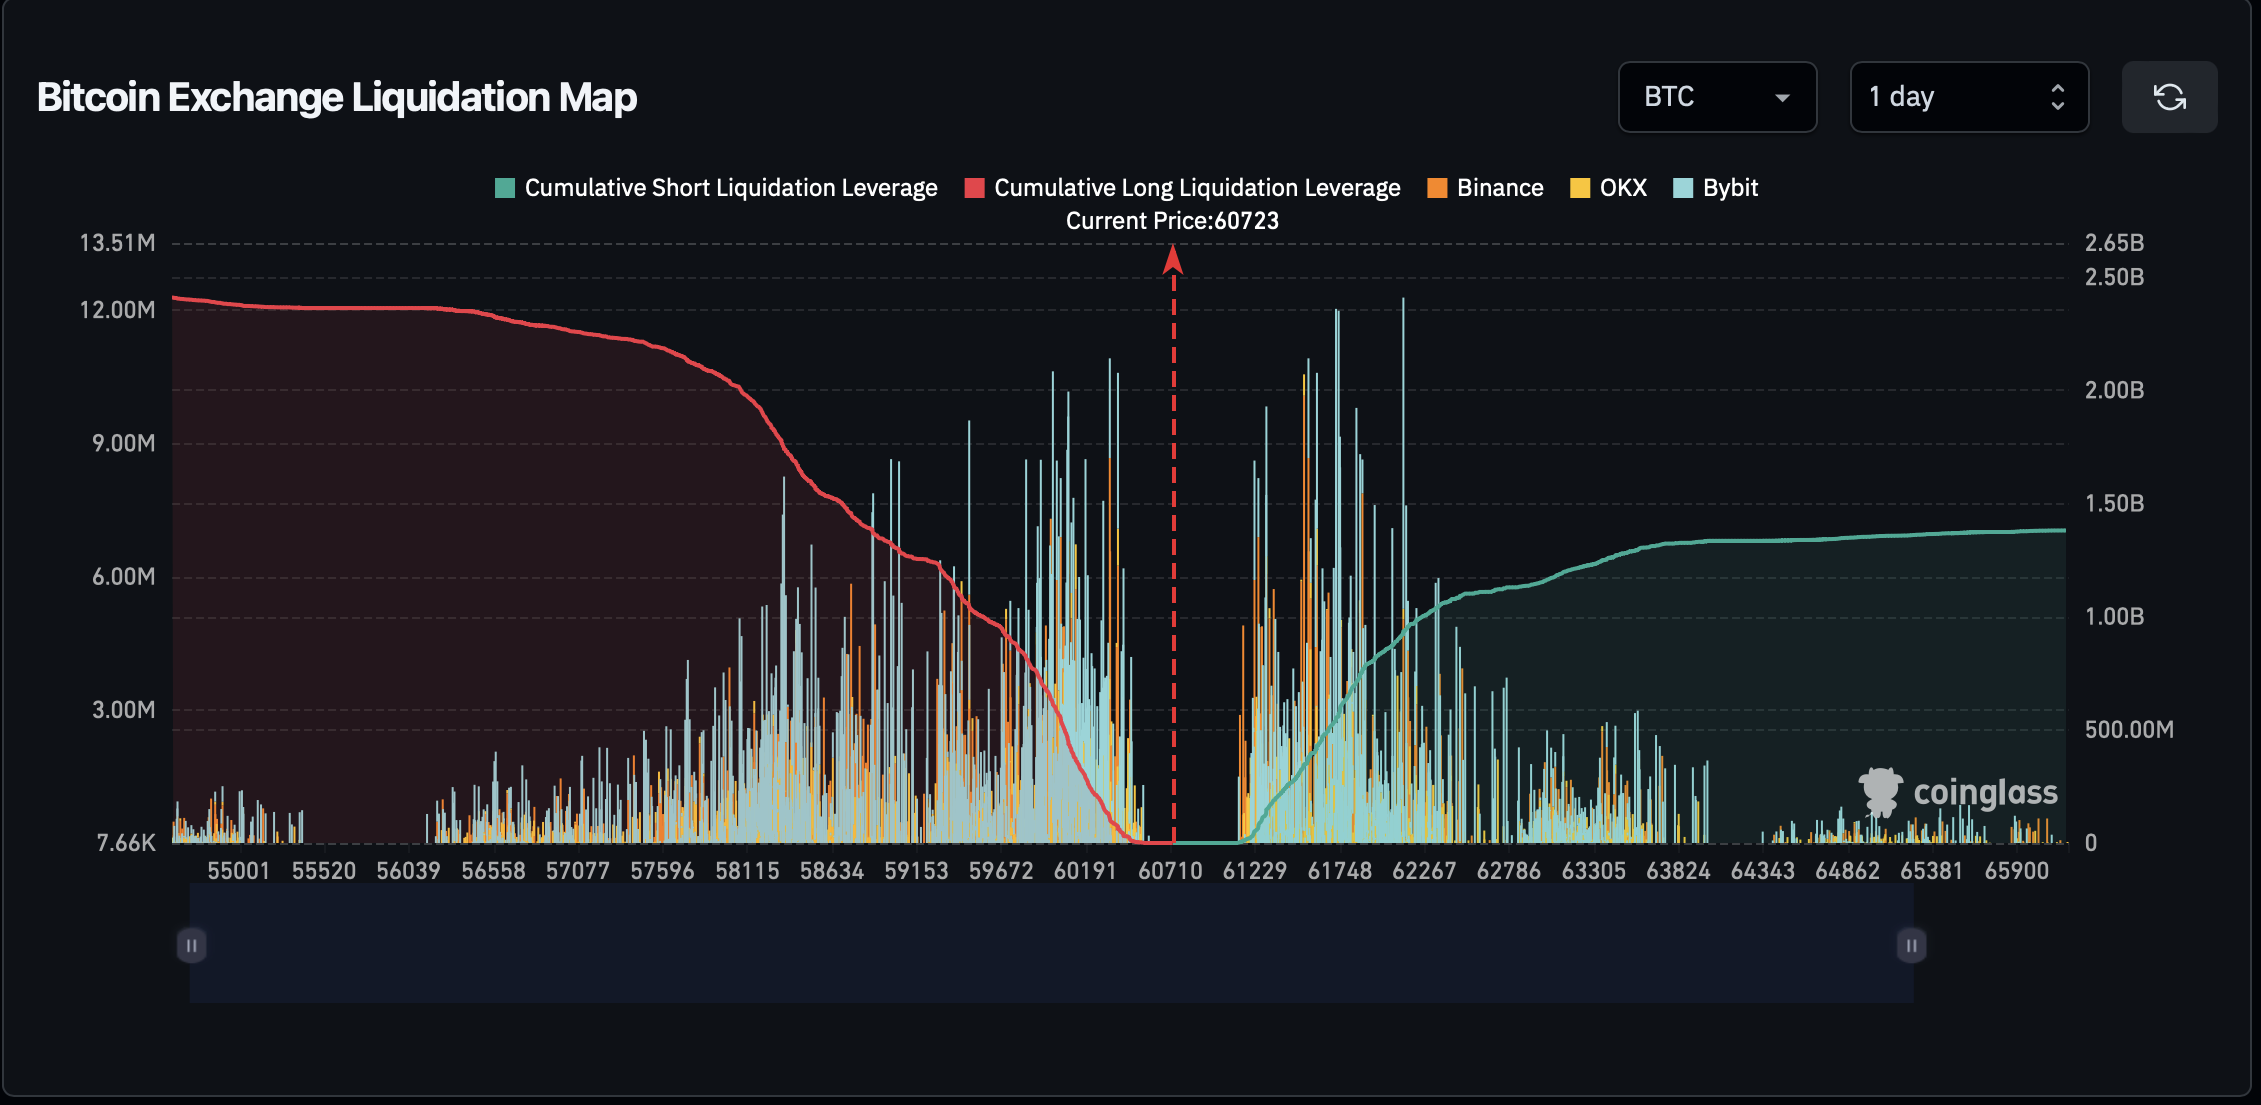Click the yellow OKX legend swatch

pos(1580,188)
